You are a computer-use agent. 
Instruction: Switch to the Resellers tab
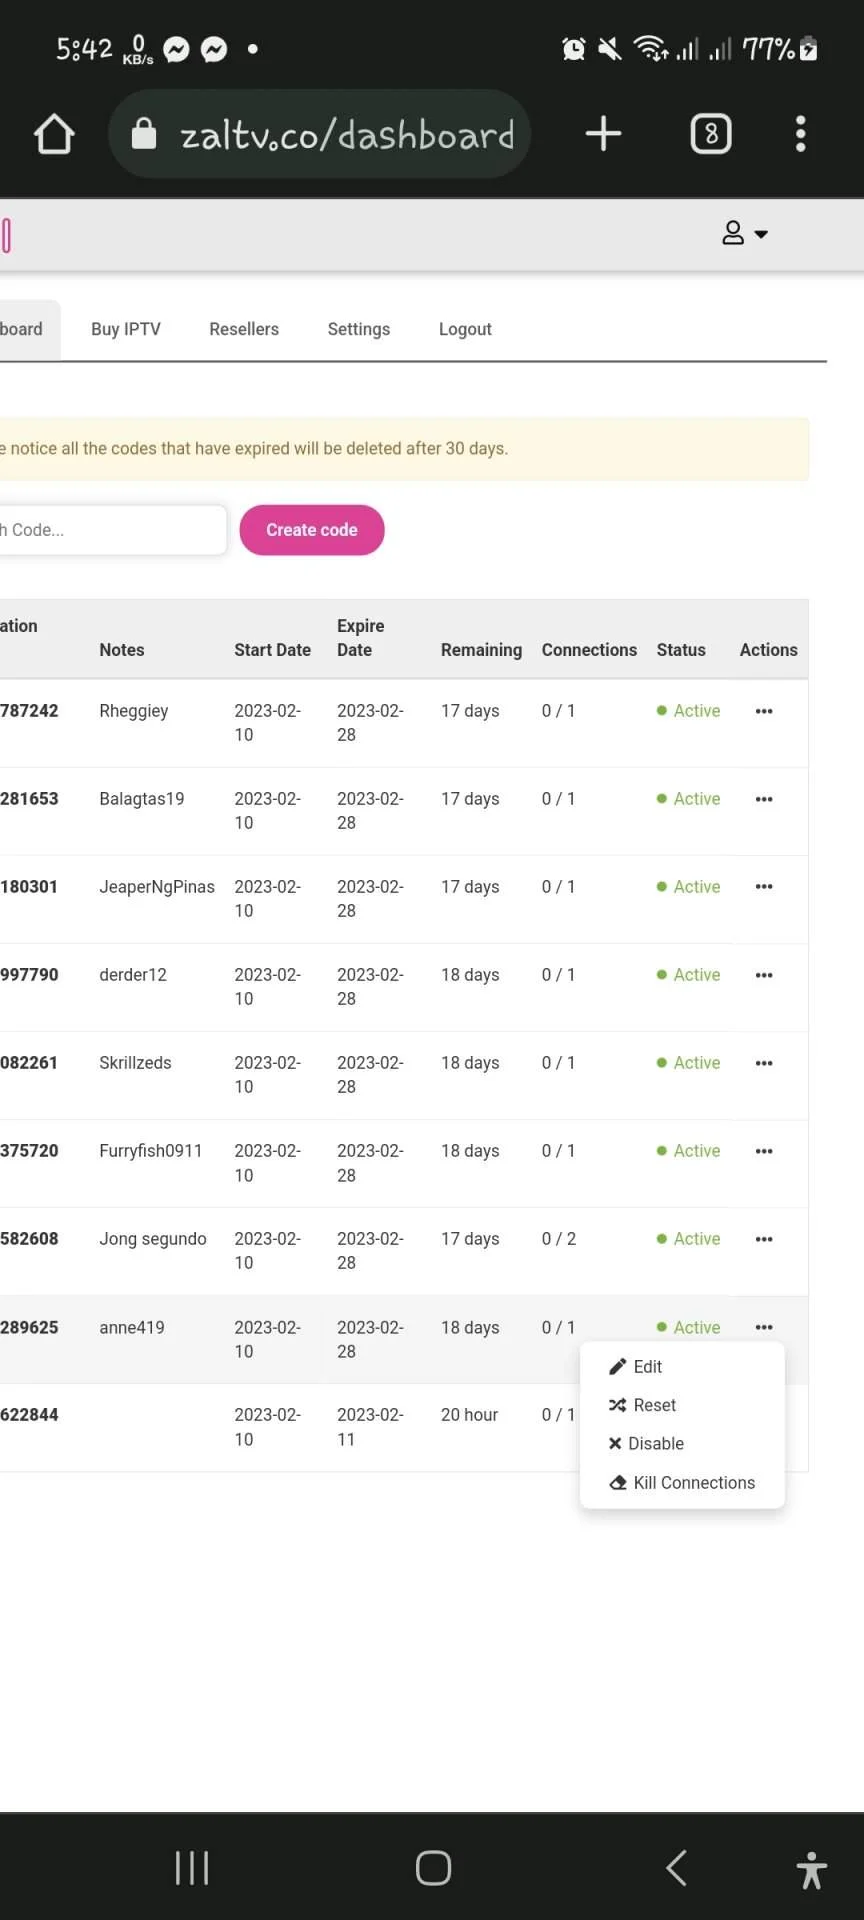coord(244,329)
